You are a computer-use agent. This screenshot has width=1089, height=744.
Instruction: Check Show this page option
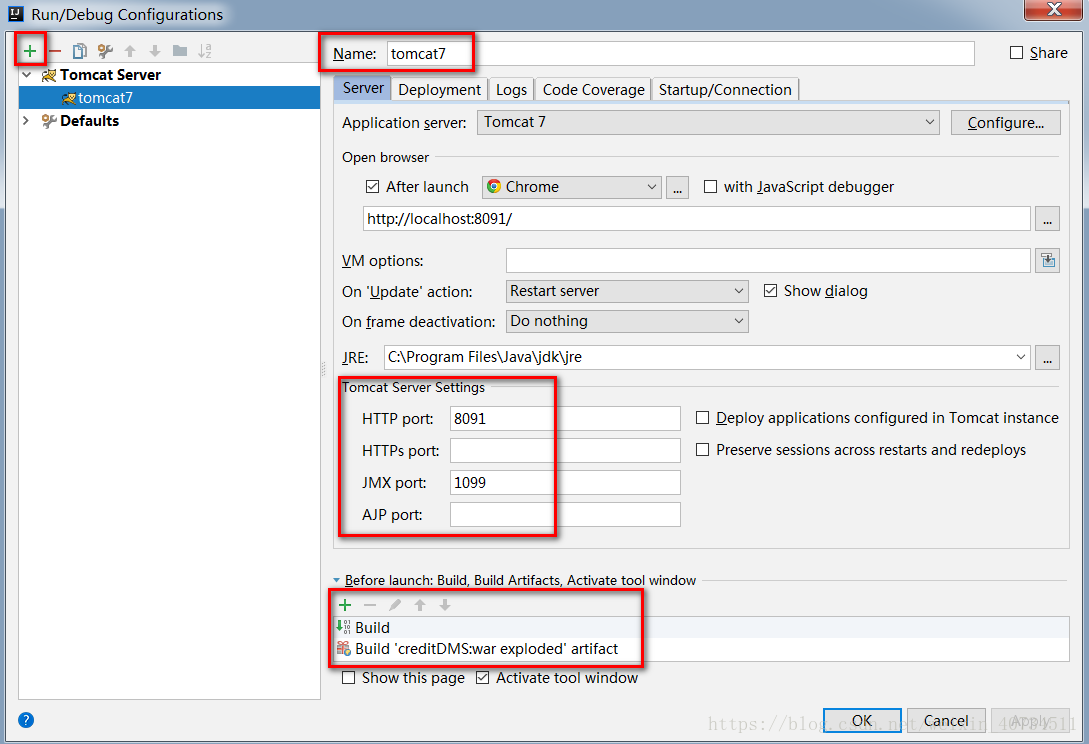pyautogui.click(x=349, y=677)
